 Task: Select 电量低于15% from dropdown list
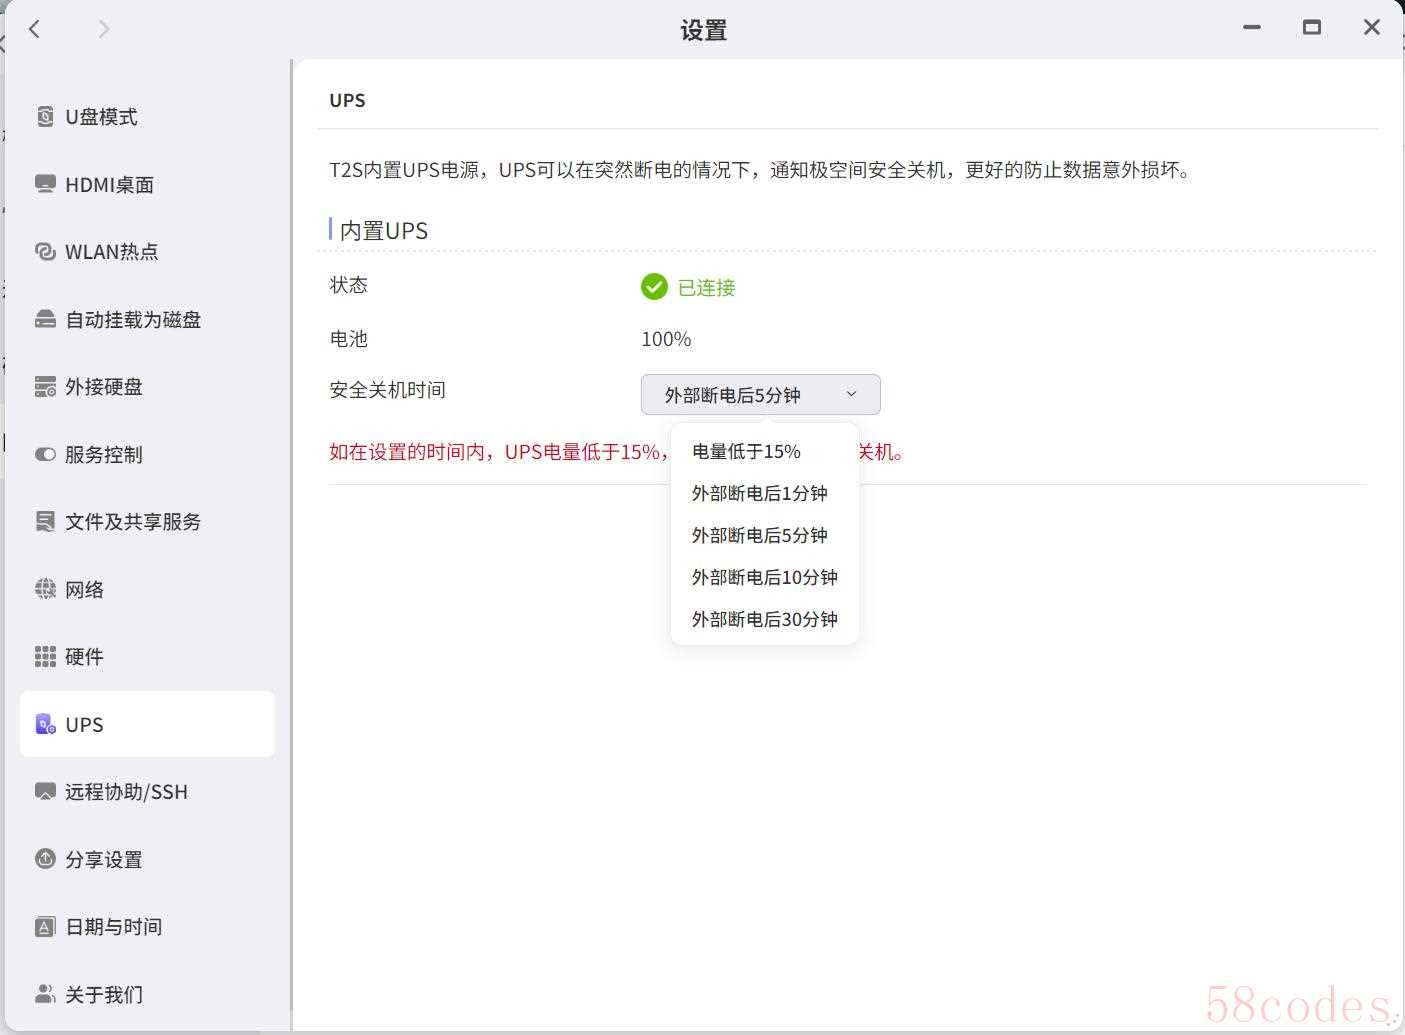(746, 452)
